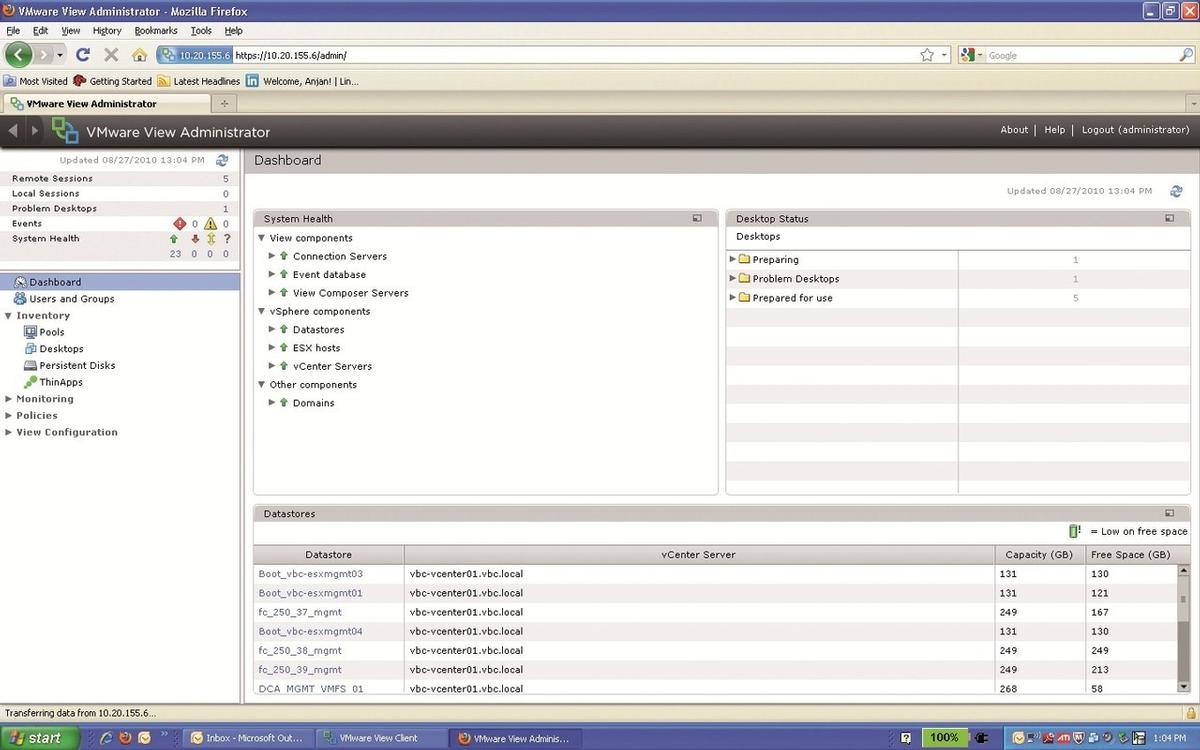Screen dimensions: 1200x750
Task: Click the search magnifier in the Google box
Action: coord(1186,55)
